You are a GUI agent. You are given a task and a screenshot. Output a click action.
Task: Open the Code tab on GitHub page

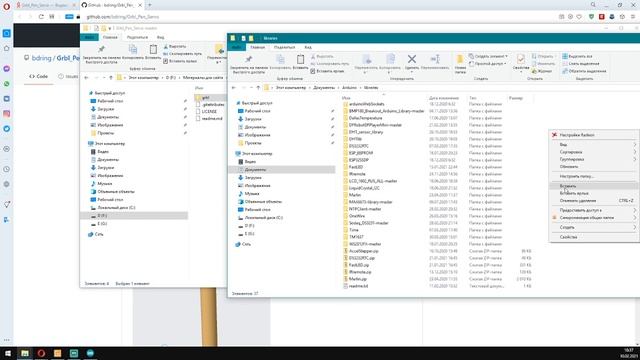(x=38, y=76)
